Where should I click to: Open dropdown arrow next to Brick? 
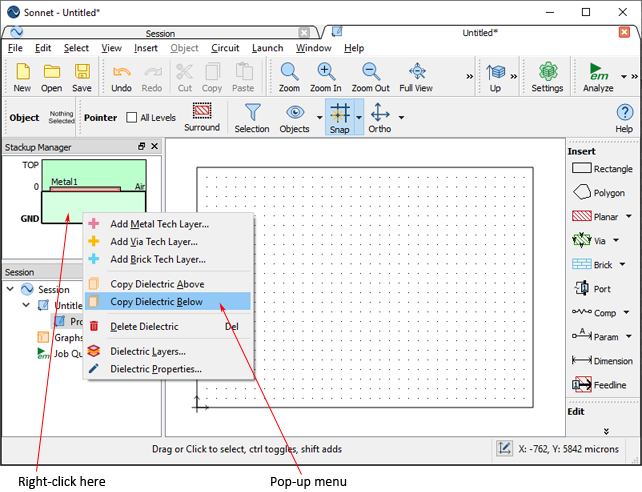coord(622,264)
